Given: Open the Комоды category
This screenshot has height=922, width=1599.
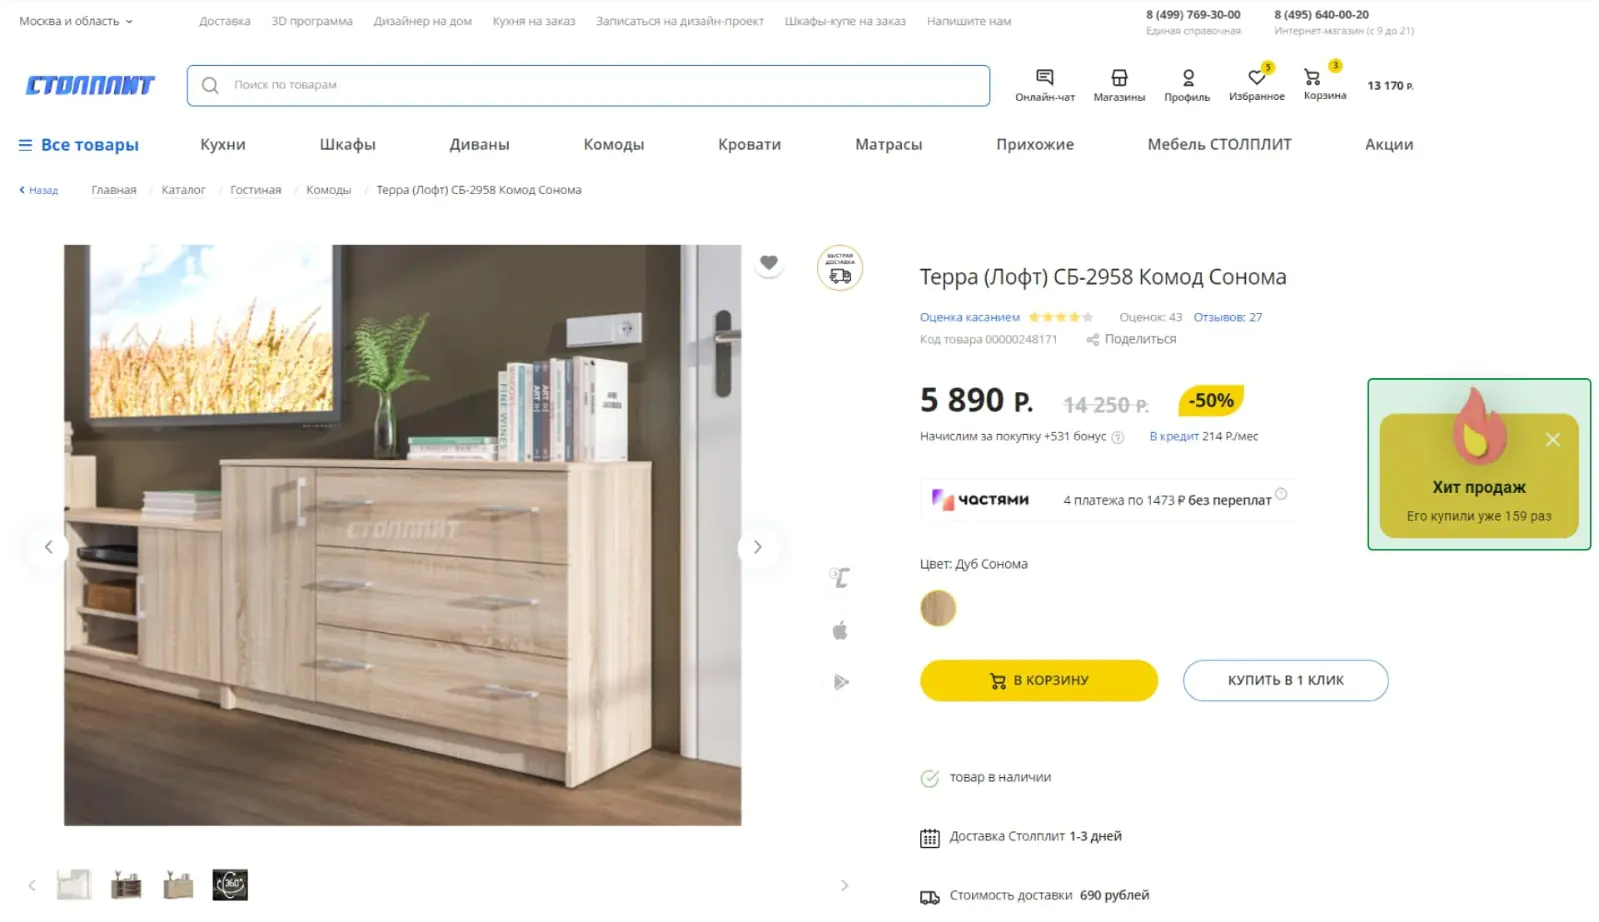Looking at the screenshot, I should click(614, 144).
